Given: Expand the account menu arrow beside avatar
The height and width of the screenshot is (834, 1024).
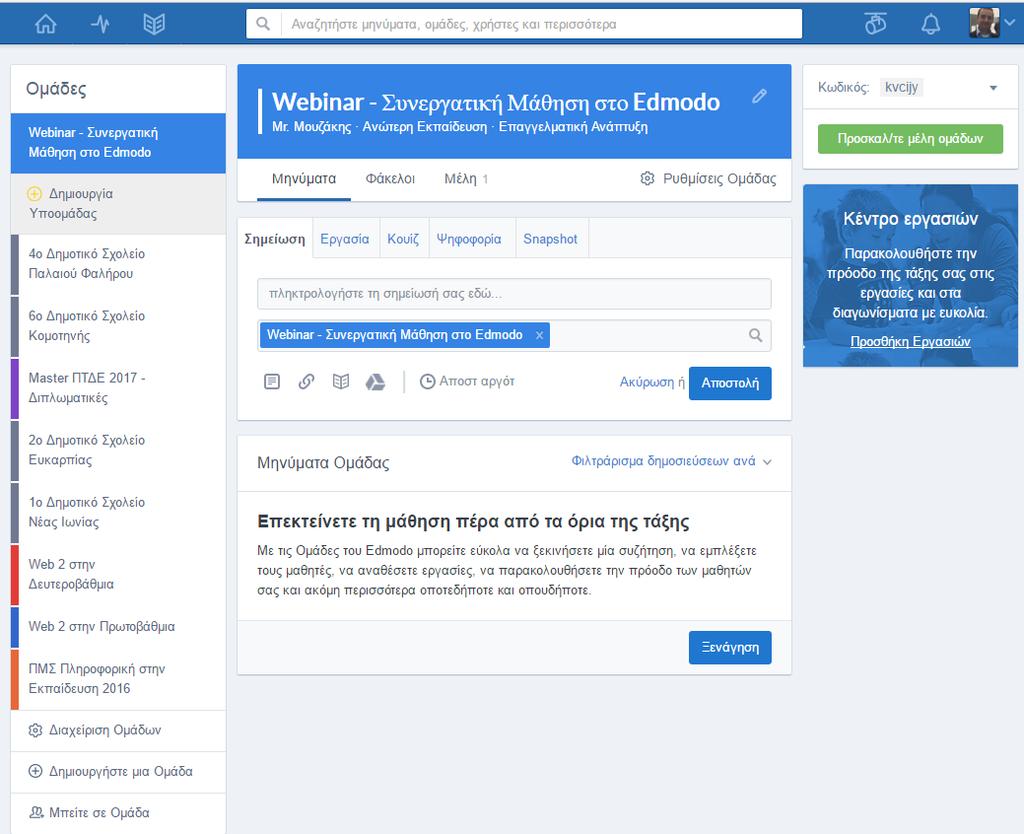Looking at the screenshot, I should pyautogui.click(x=1009, y=22).
